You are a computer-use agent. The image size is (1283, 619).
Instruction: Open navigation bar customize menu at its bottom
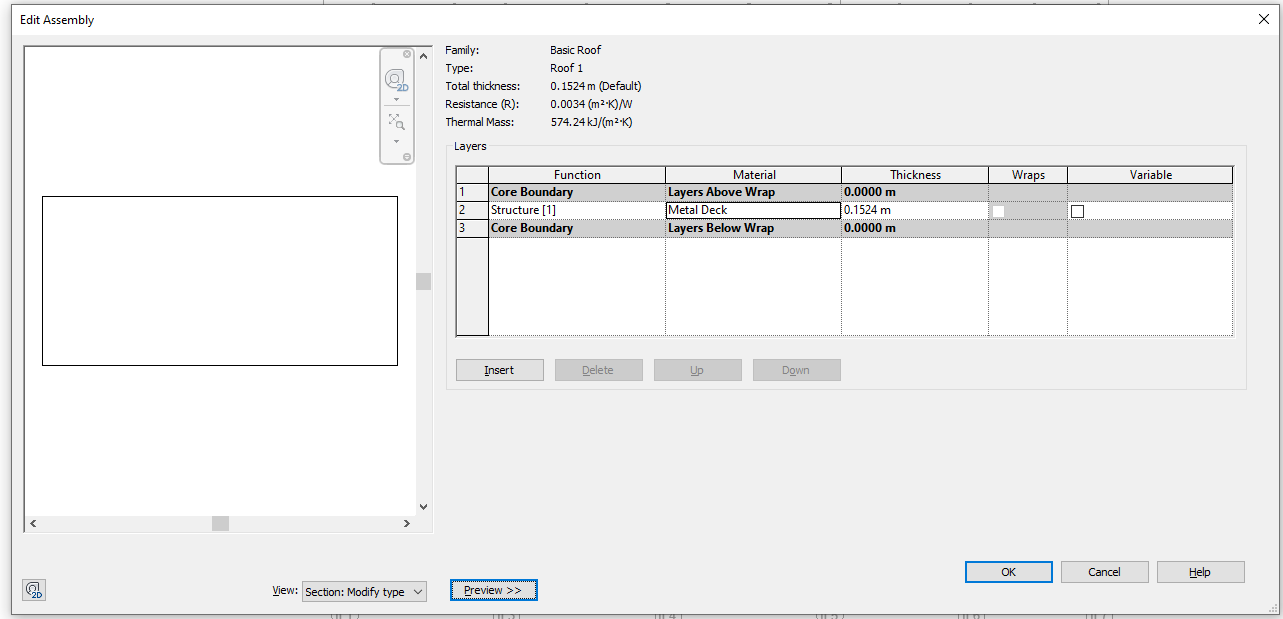(x=407, y=157)
